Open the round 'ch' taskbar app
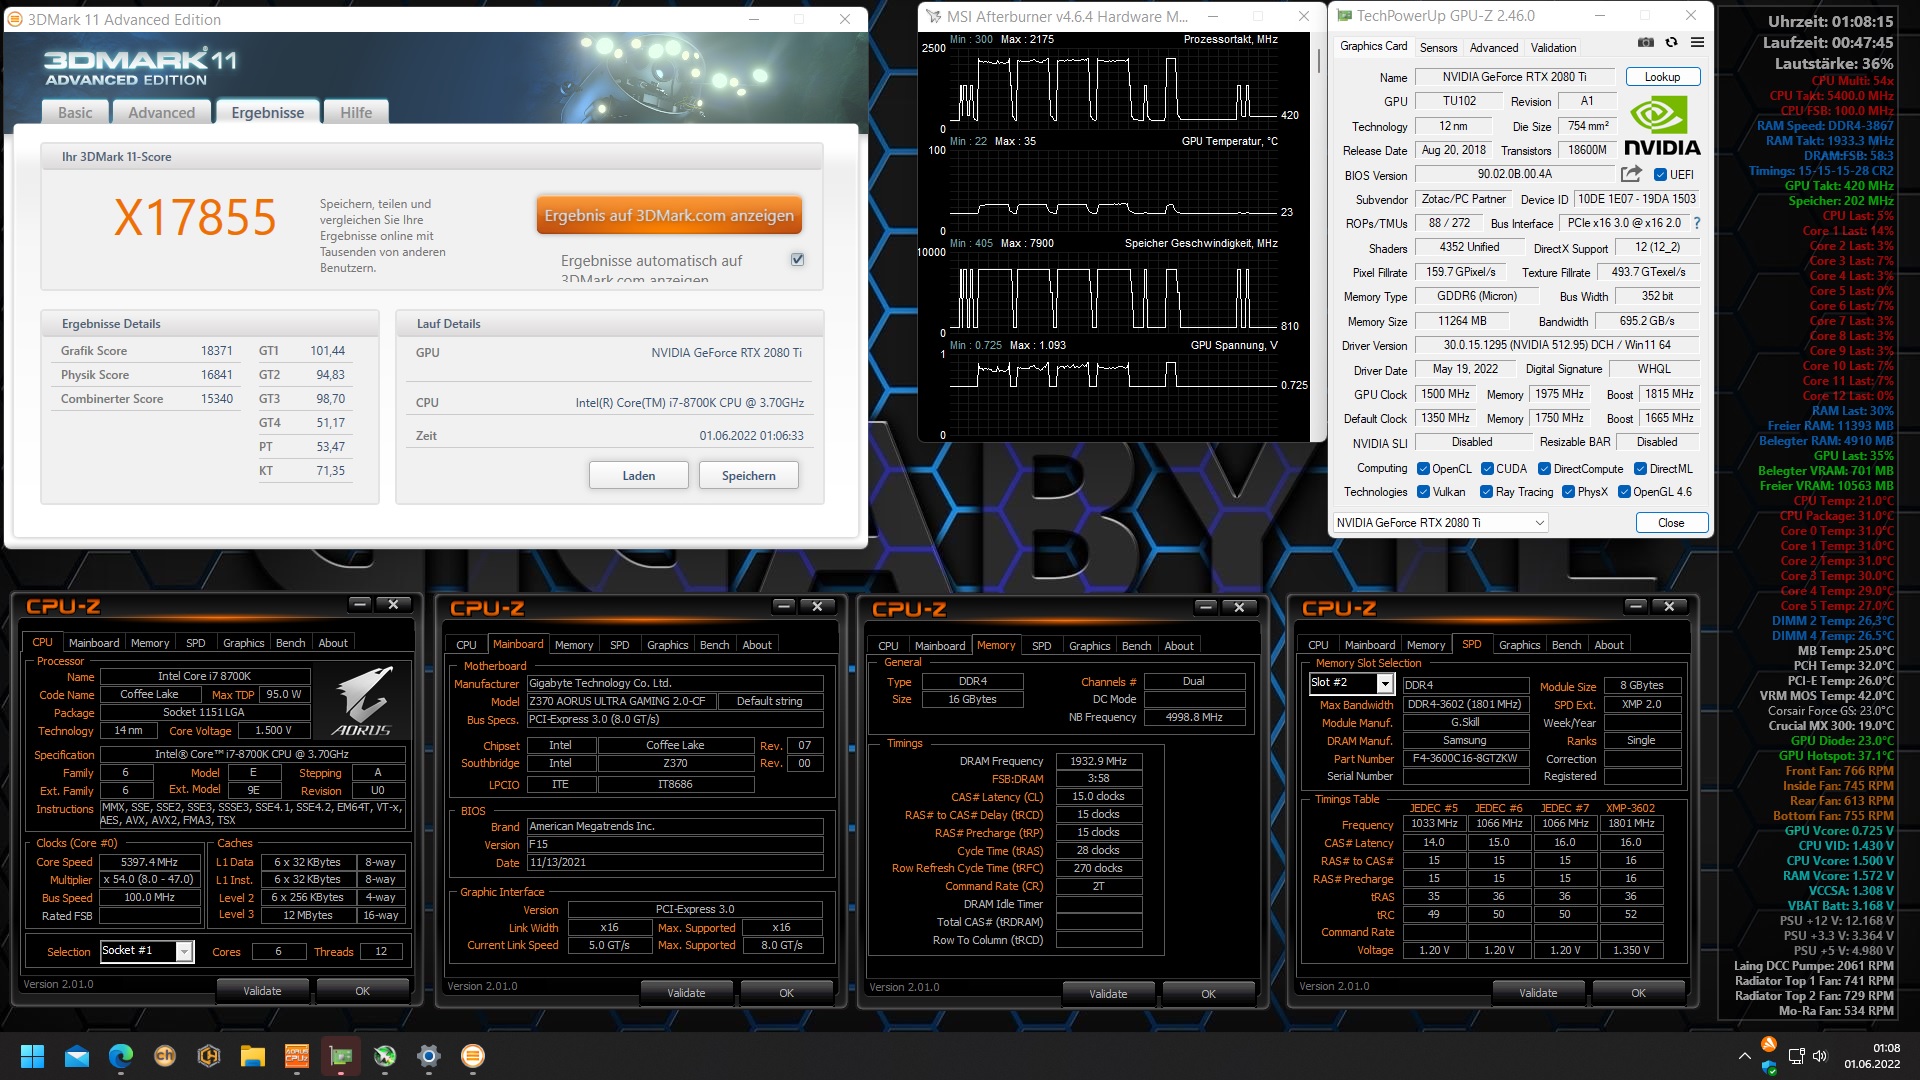The image size is (1920, 1080). tap(165, 1056)
